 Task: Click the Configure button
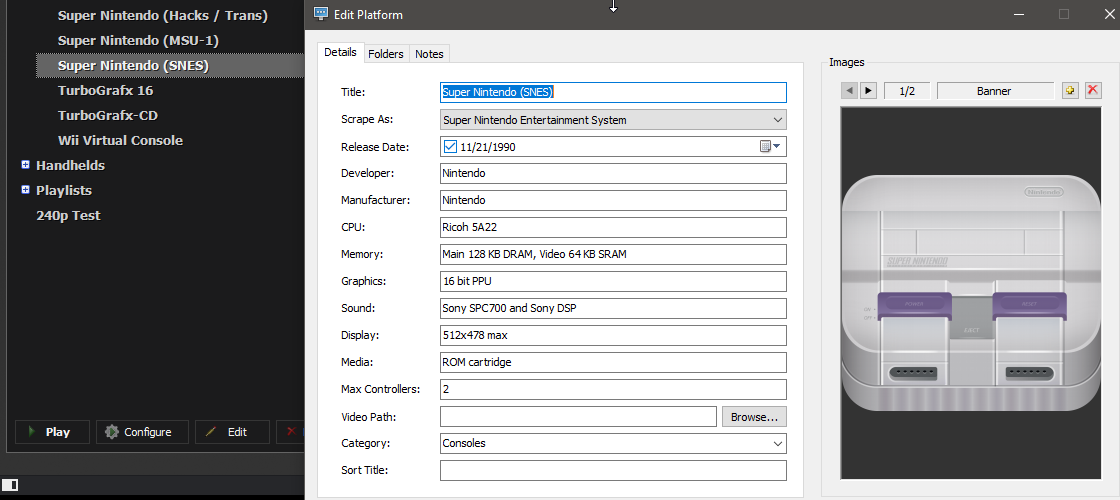click(142, 432)
